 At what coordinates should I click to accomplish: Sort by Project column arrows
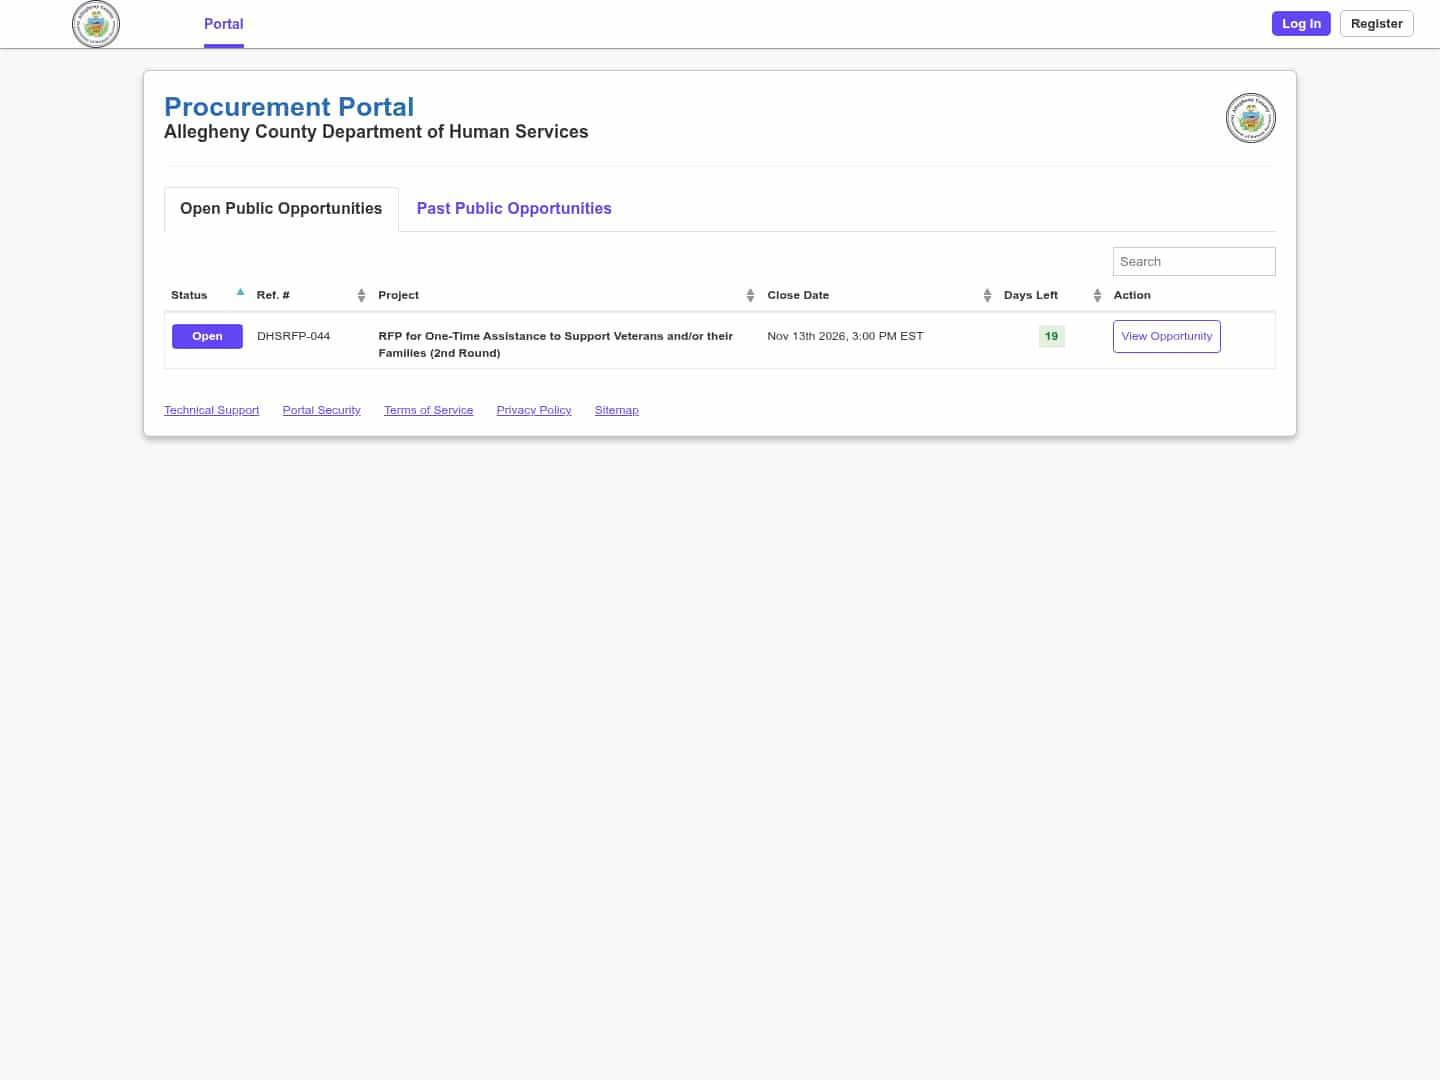tap(750, 295)
